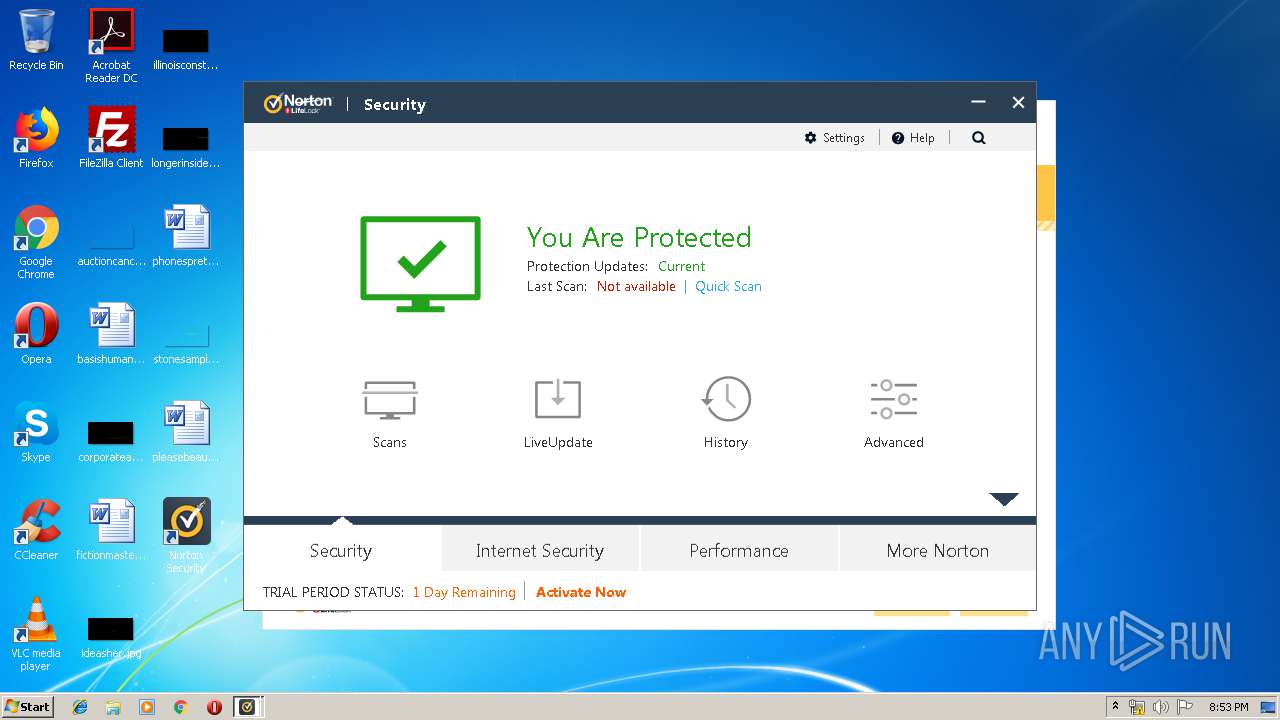Open the Action Center flag icon
The width and height of the screenshot is (1280, 720).
tap(1185, 707)
